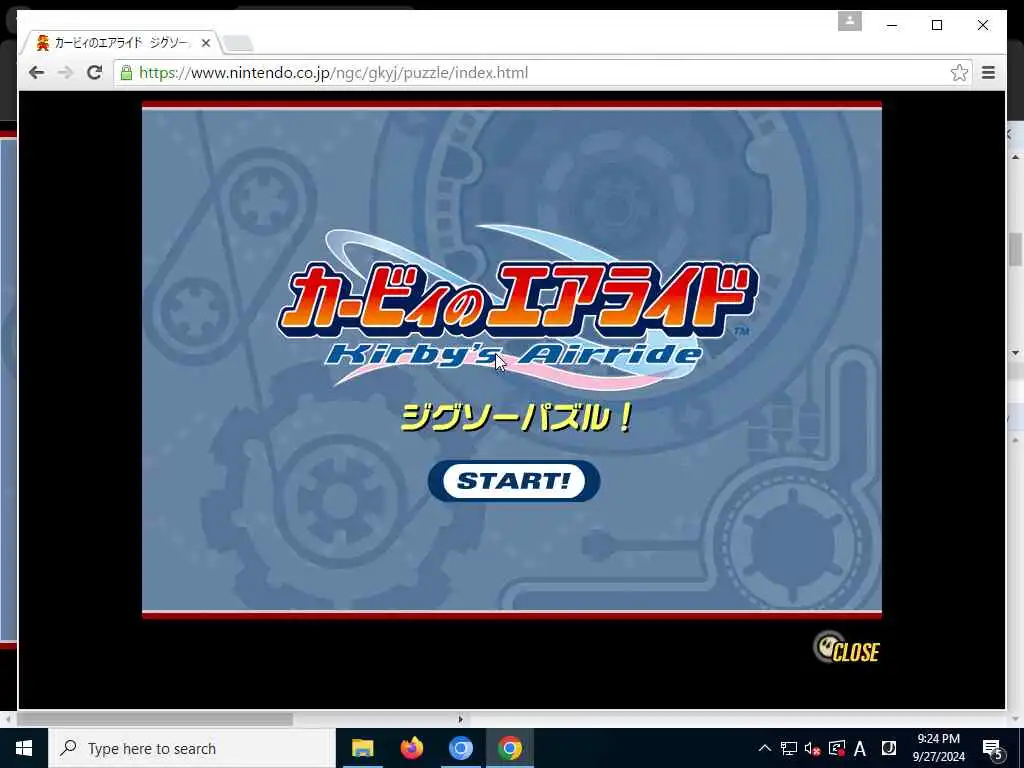Click the muted volume tray icon
Viewport: 1024px width, 768px height.
pos(812,748)
